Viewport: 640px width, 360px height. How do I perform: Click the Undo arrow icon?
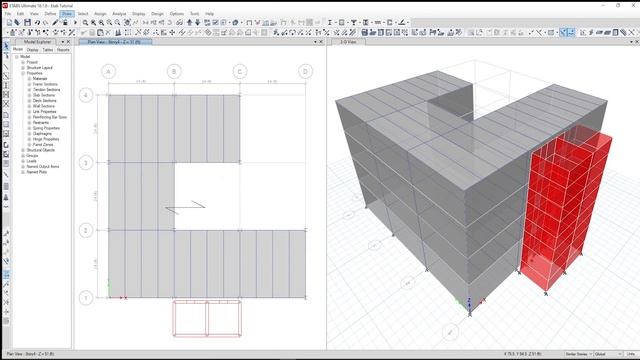click(37, 22)
